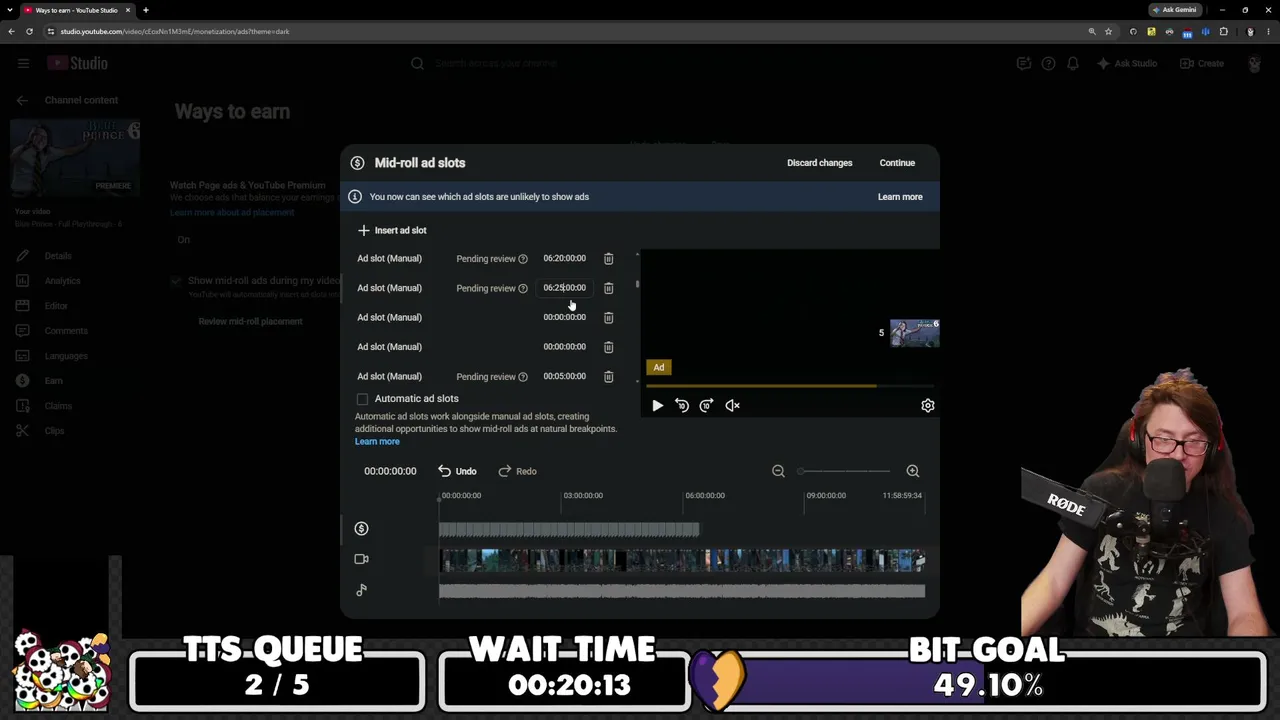Open Pending review help for 06:25:00:00 slot
The width and height of the screenshot is (1280, 720).
(522, 289)
